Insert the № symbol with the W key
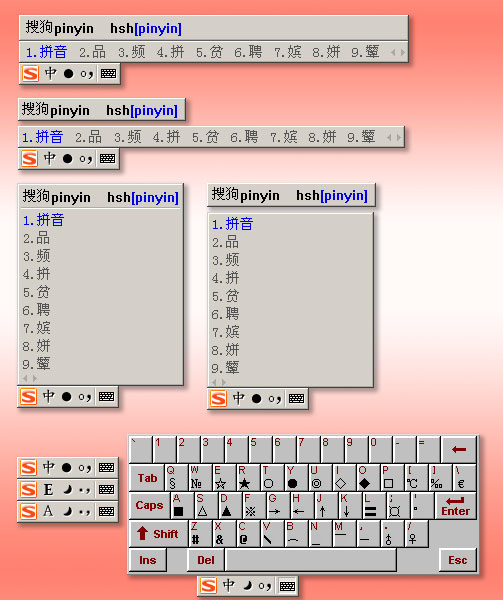This screenshot has height=600, width=503. (200, 478)
